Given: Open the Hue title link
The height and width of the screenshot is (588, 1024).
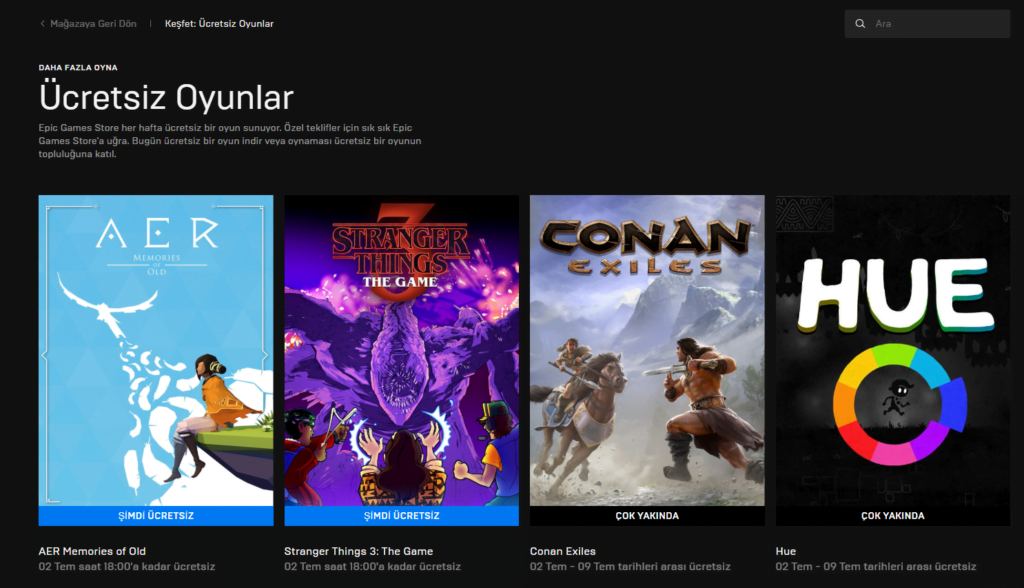Looking at the screenshot, I should coord(786,551).
